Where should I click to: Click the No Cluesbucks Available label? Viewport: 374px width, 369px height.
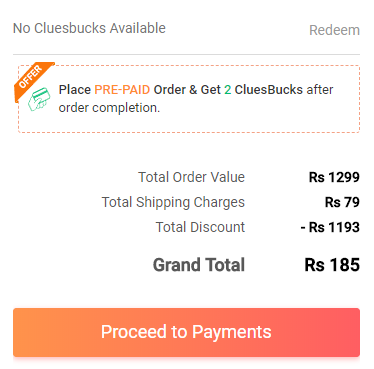89,28
